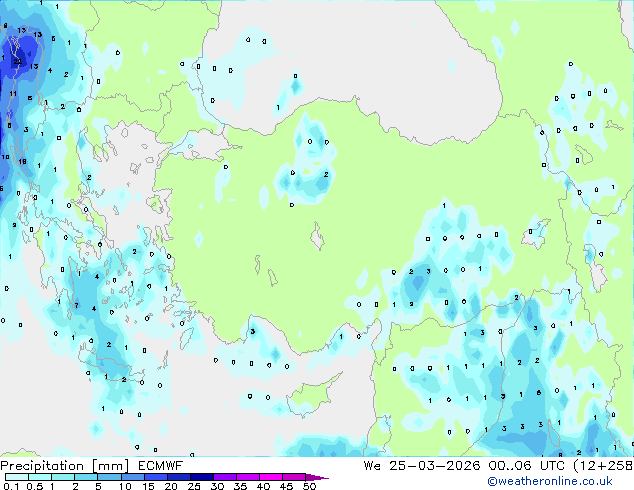Click the legend arrow tip above 50 mm
Image resolution: width=634 pixels, height=490 pixels.
(317, 477)
